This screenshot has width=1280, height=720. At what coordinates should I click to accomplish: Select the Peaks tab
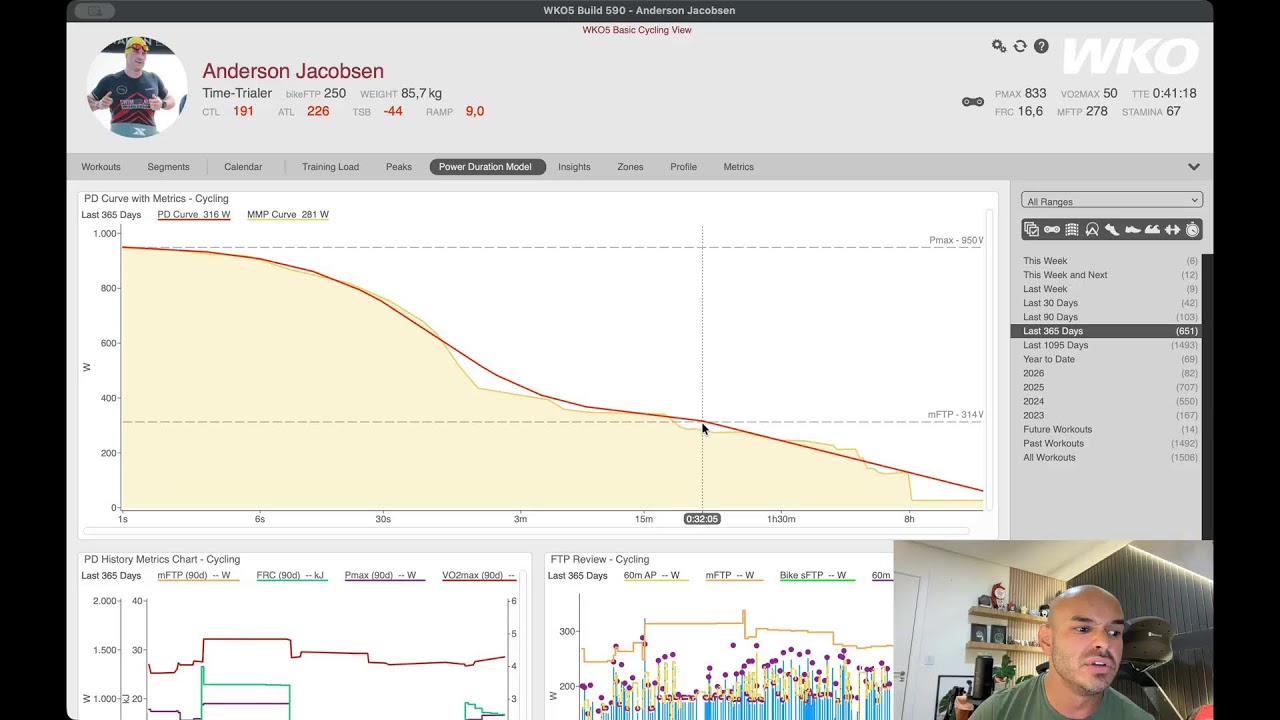399,167
